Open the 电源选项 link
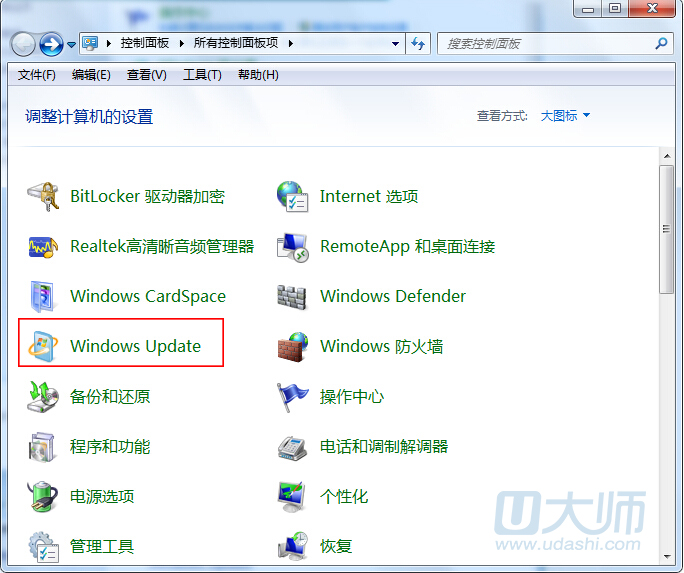The height and width of the screenshot is (573, 684). coord(102,497)
